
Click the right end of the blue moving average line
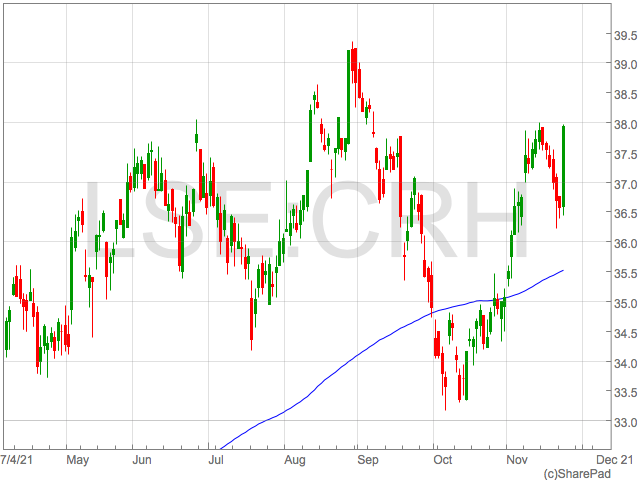563,270
